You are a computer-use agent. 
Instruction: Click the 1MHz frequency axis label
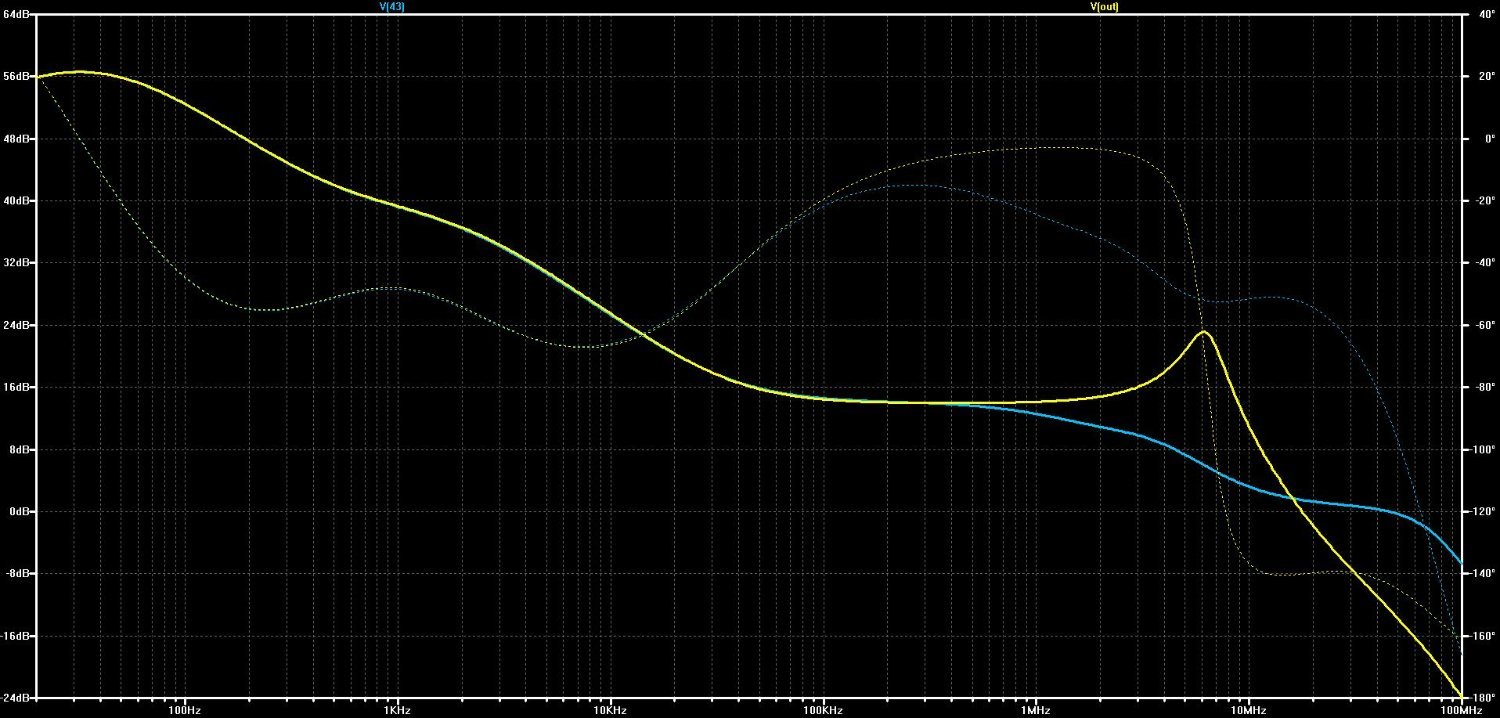pos(1035,709)
